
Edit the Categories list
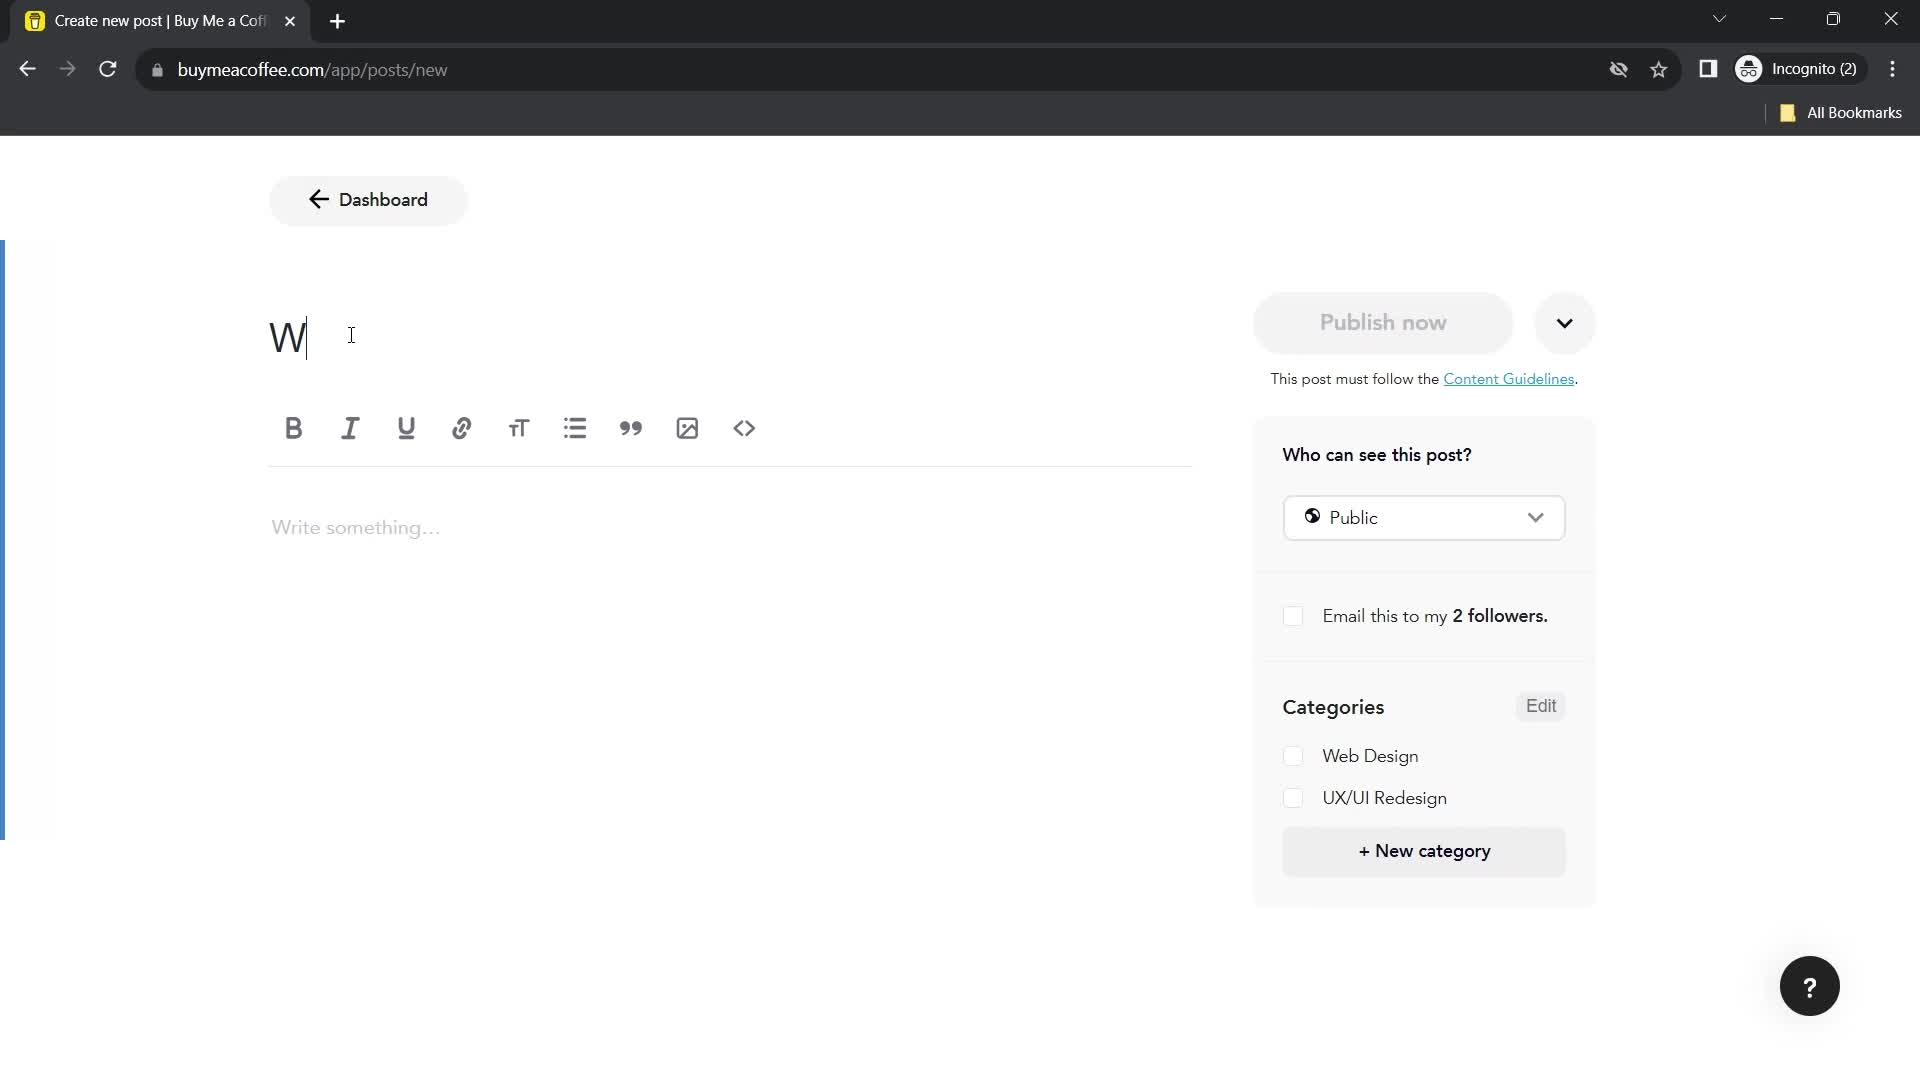coord(1540,706)
